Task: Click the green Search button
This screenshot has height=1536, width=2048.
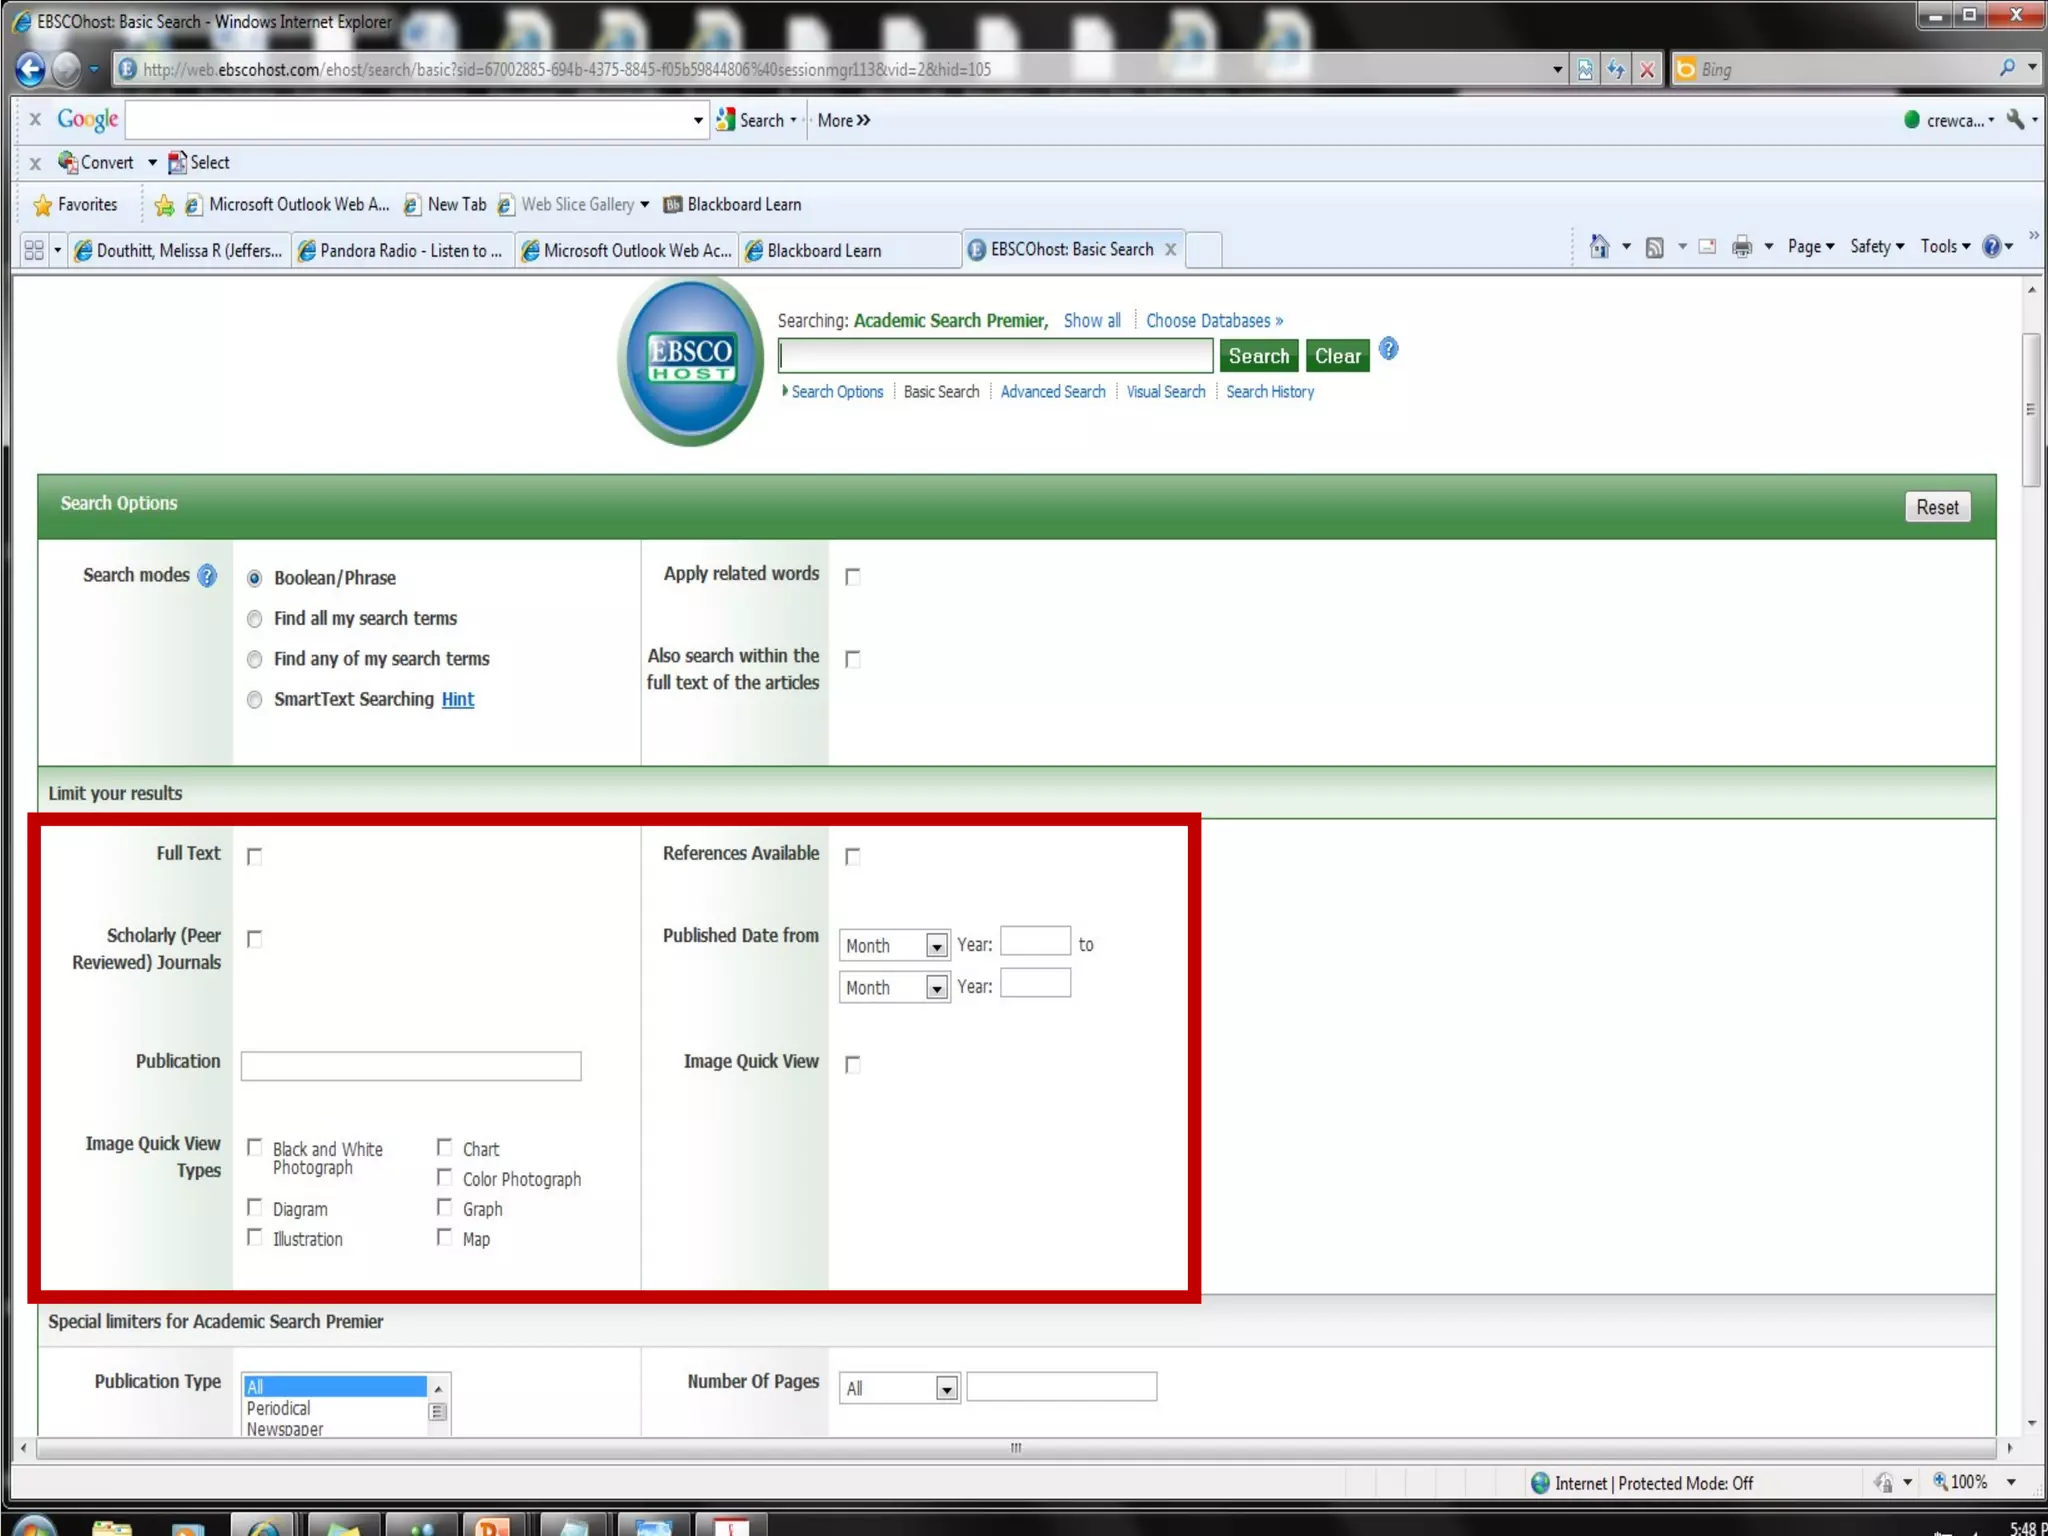Action: click(x=1259, y=356)
